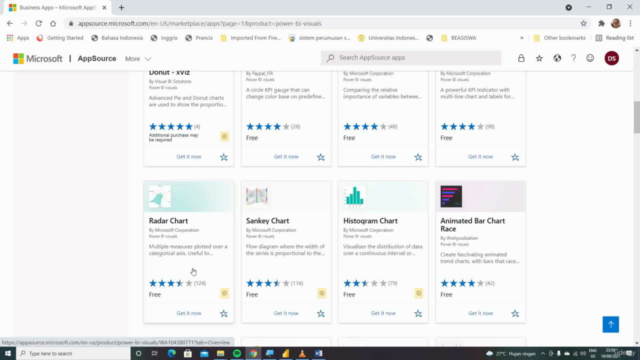Image resolution: width=640 pixels, height=360 pixels.
Task: Open Other bookmarks folder
Action: (x=560, y=38)
